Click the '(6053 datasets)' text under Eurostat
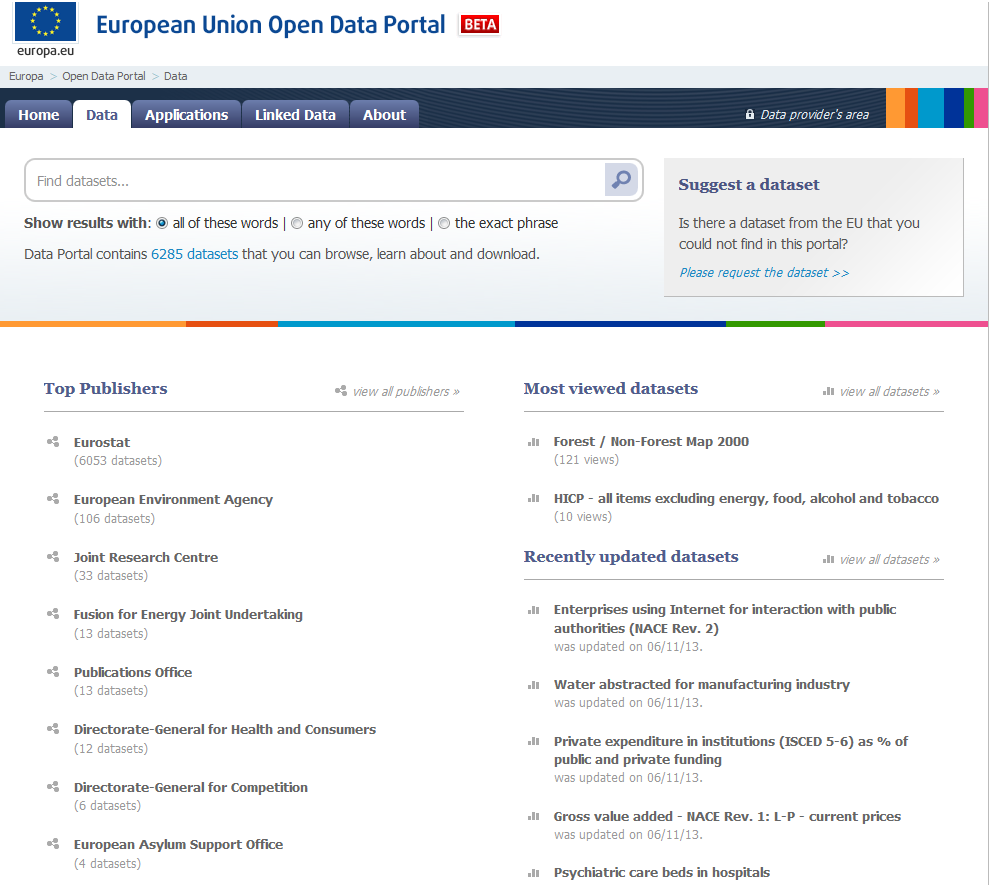Screen dimensions: 989x887 coord(118,461)
